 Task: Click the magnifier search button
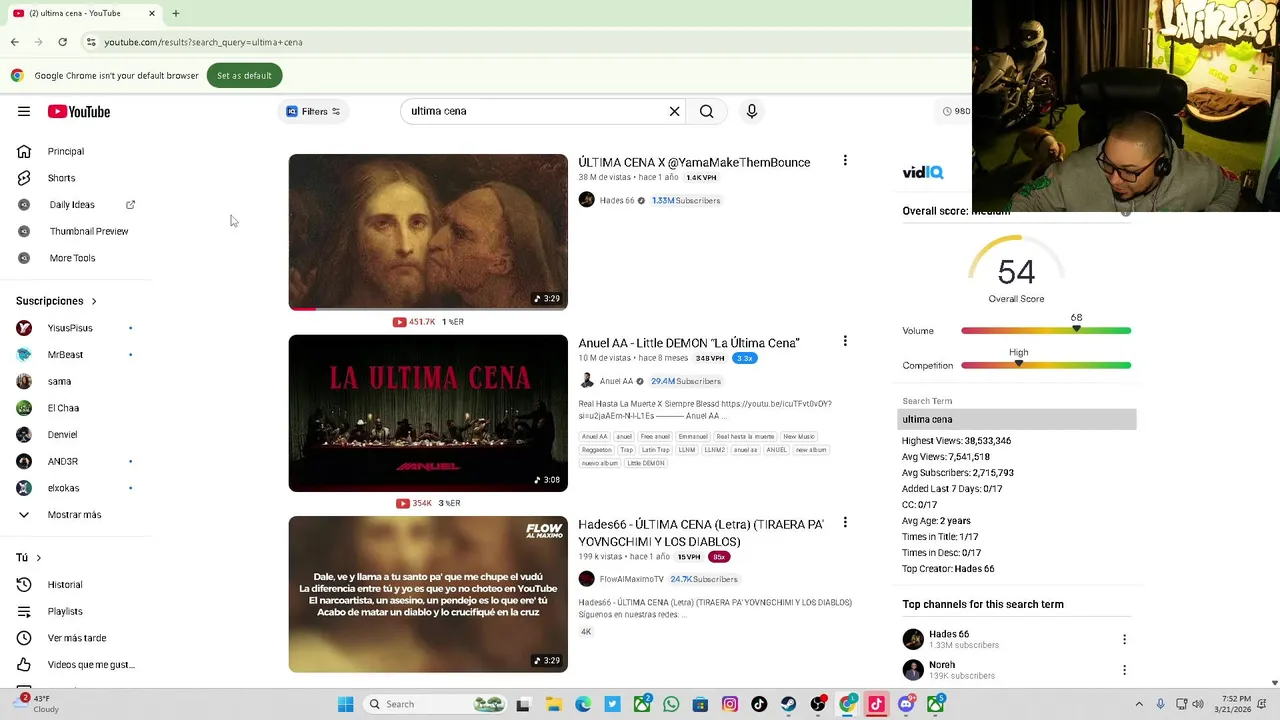(707, 111)
